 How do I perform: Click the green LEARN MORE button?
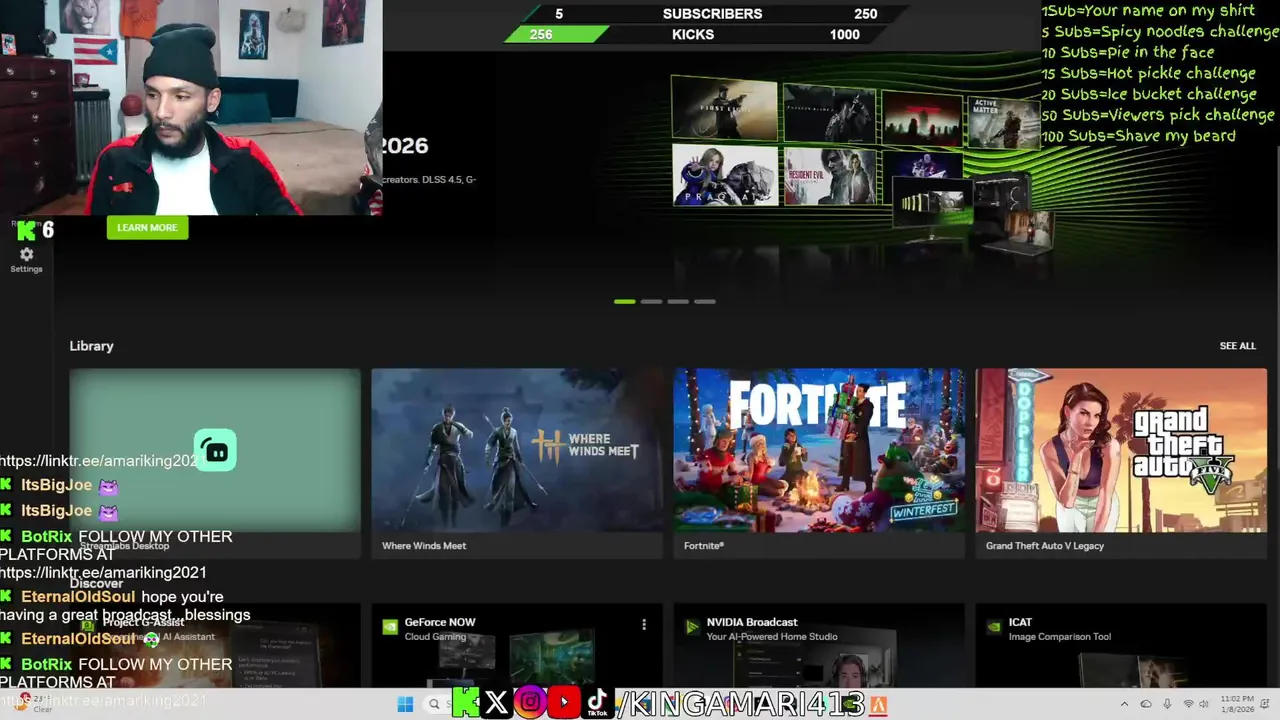coord(147,228)
